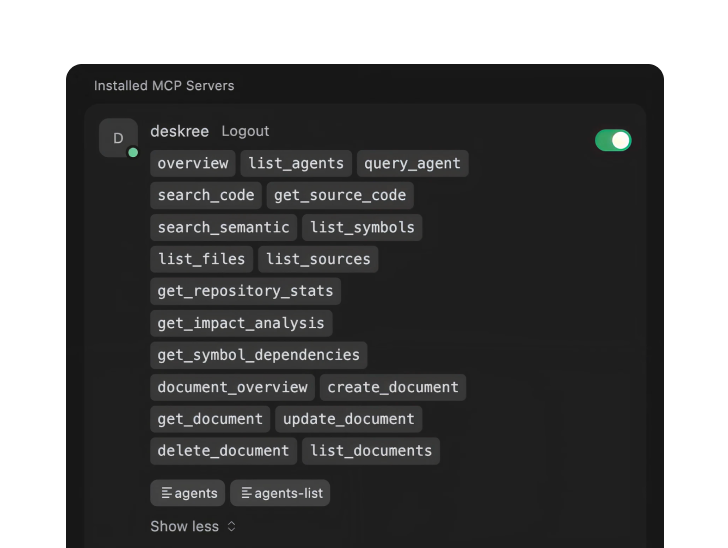Click the search_semantic tool tag
728x548 pixels.
[223, 227]
